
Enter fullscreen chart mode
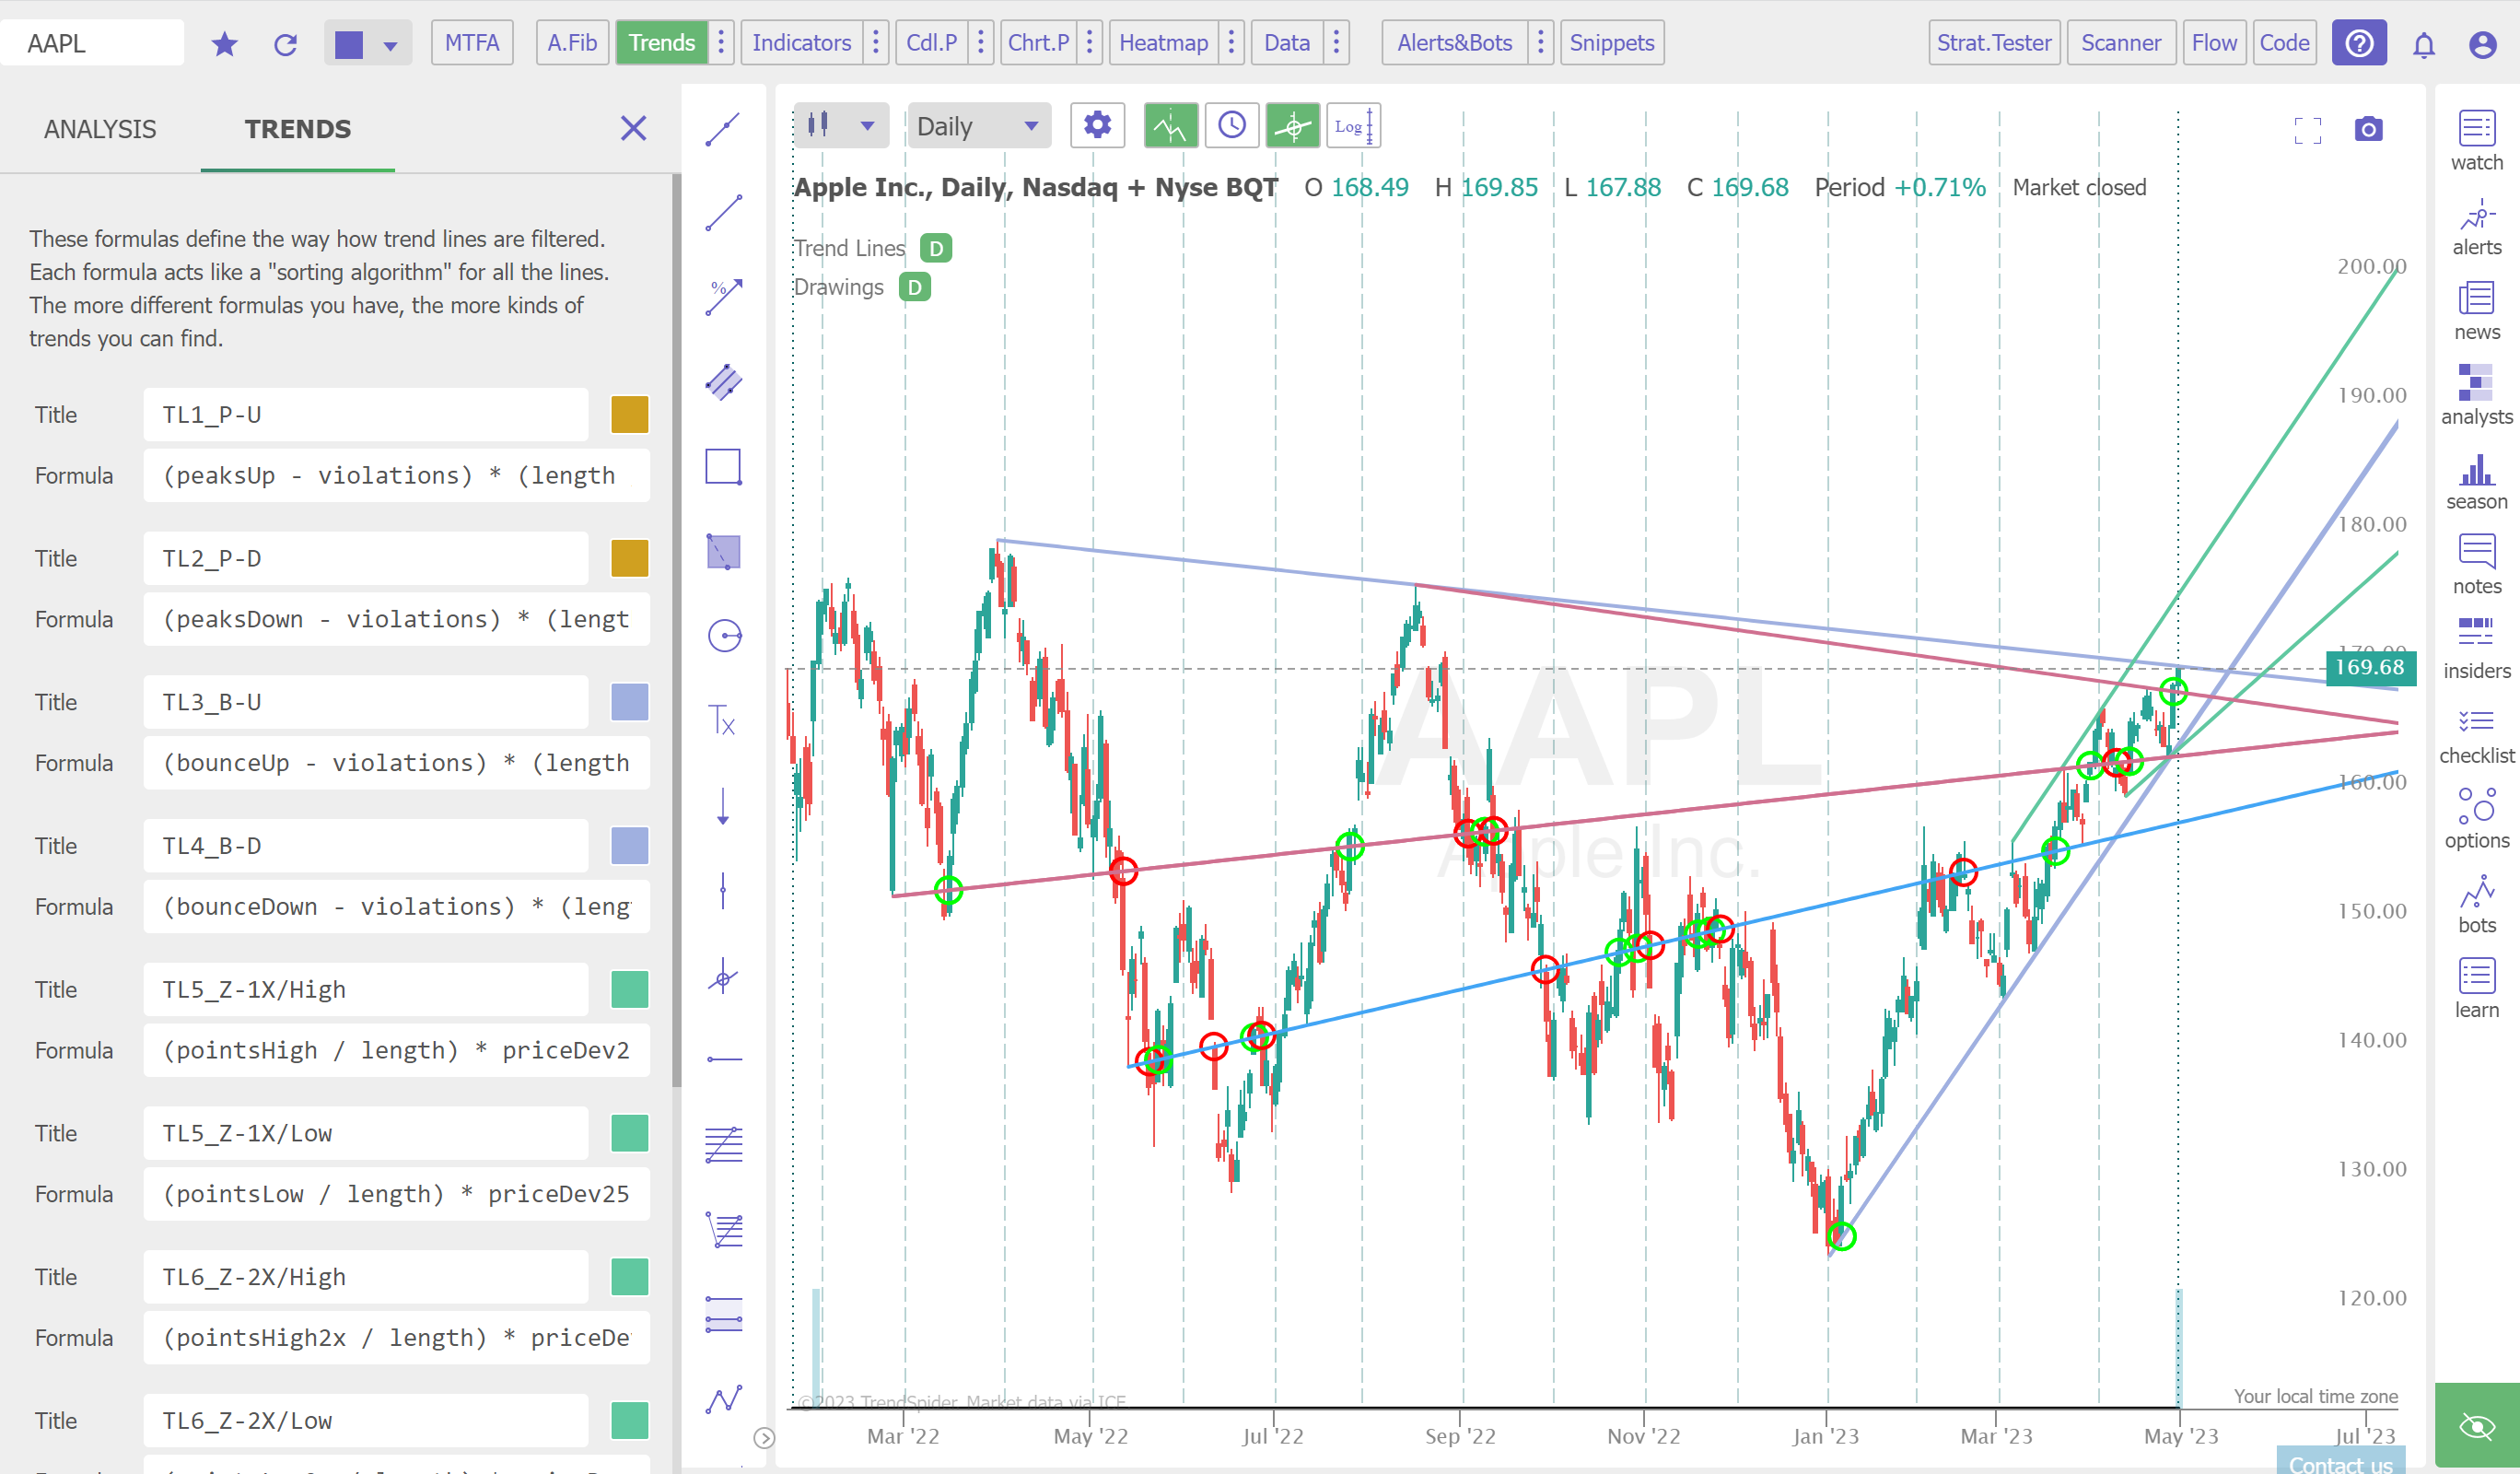(2307, 130)
